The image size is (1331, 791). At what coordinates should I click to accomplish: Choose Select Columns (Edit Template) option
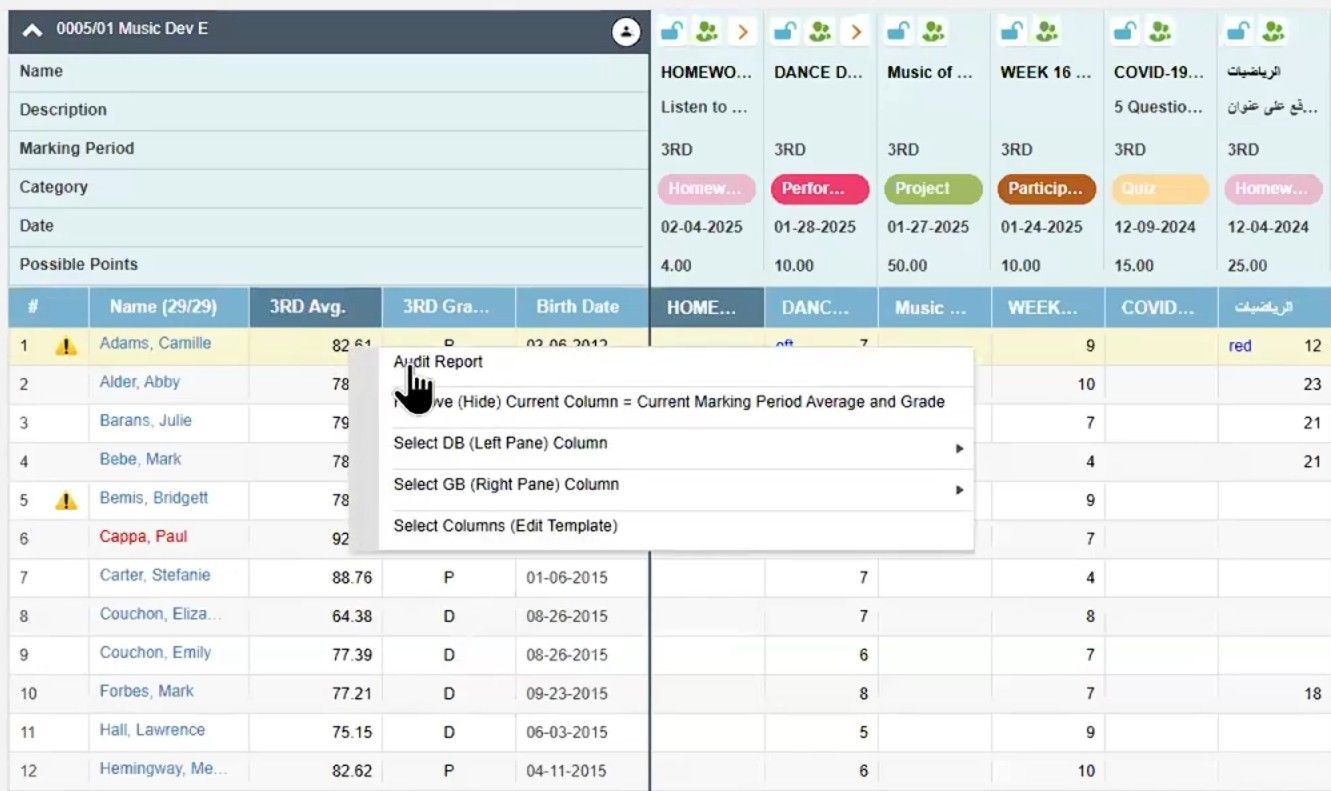coord(505,525)
